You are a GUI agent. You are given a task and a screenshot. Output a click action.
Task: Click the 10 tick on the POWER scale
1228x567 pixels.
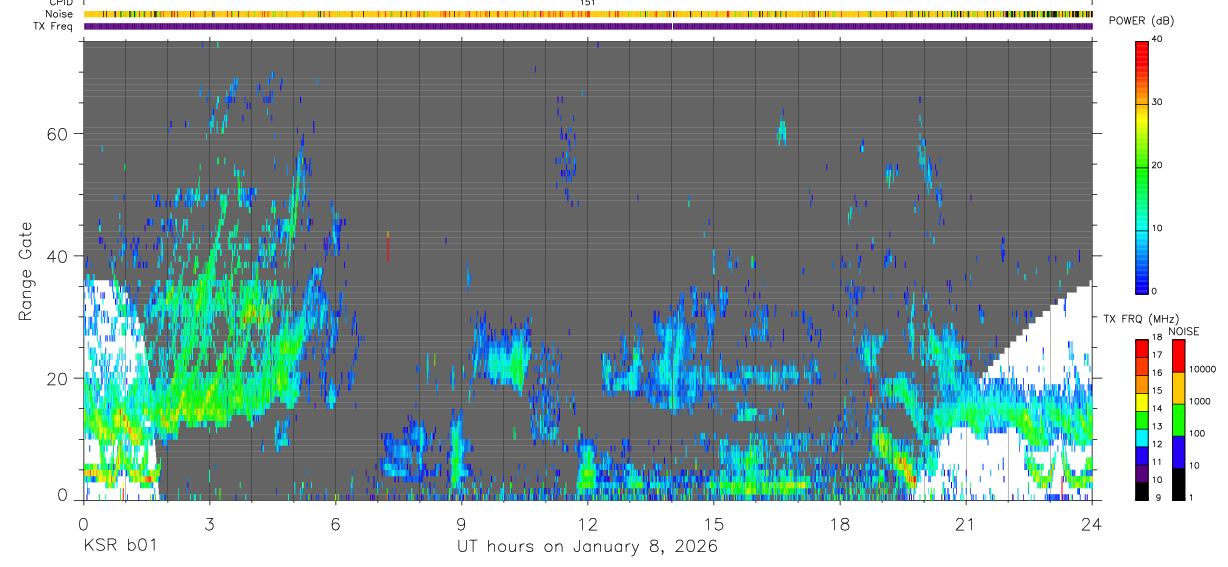coord(1157,229)
